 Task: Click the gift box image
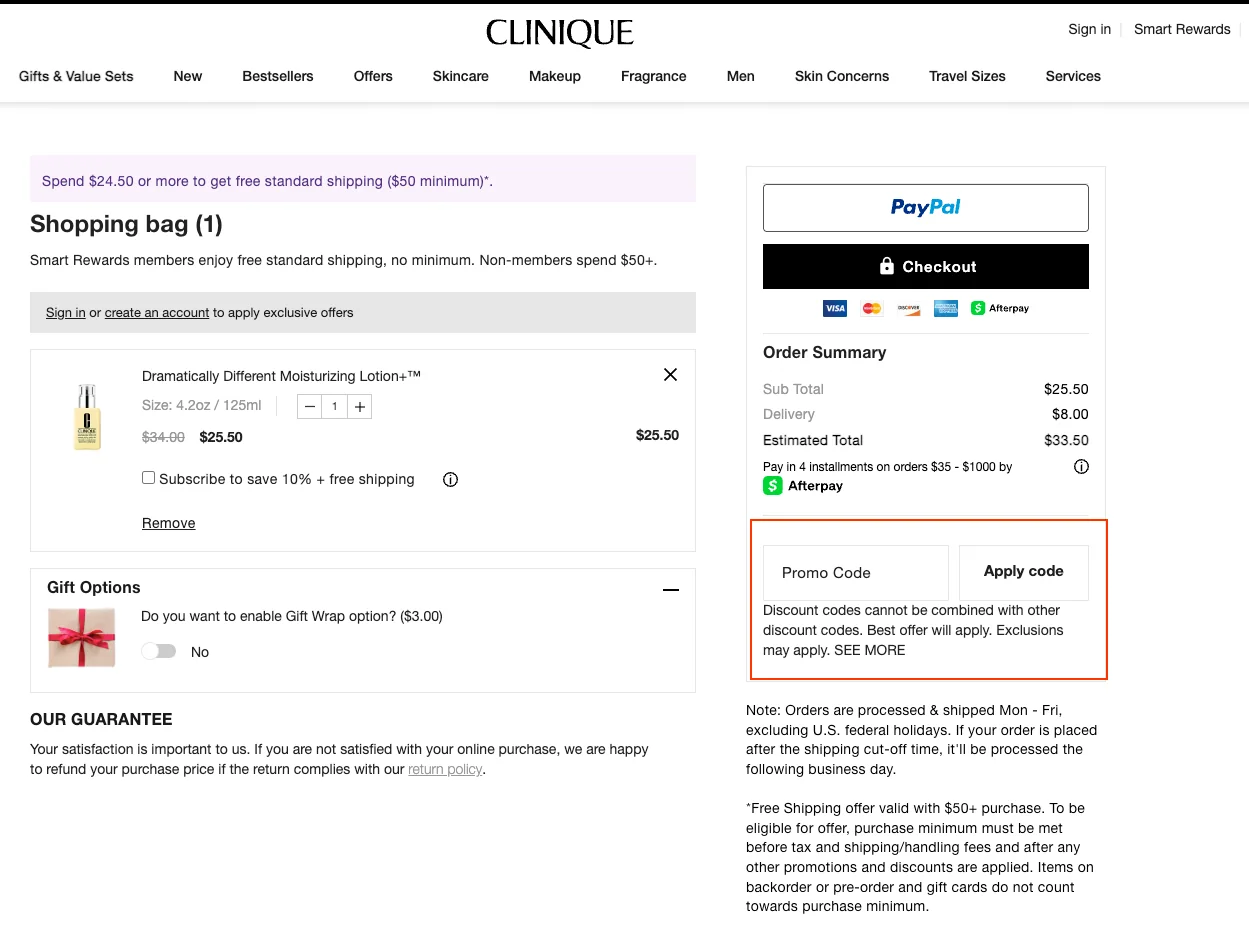[x=82, y=637]
